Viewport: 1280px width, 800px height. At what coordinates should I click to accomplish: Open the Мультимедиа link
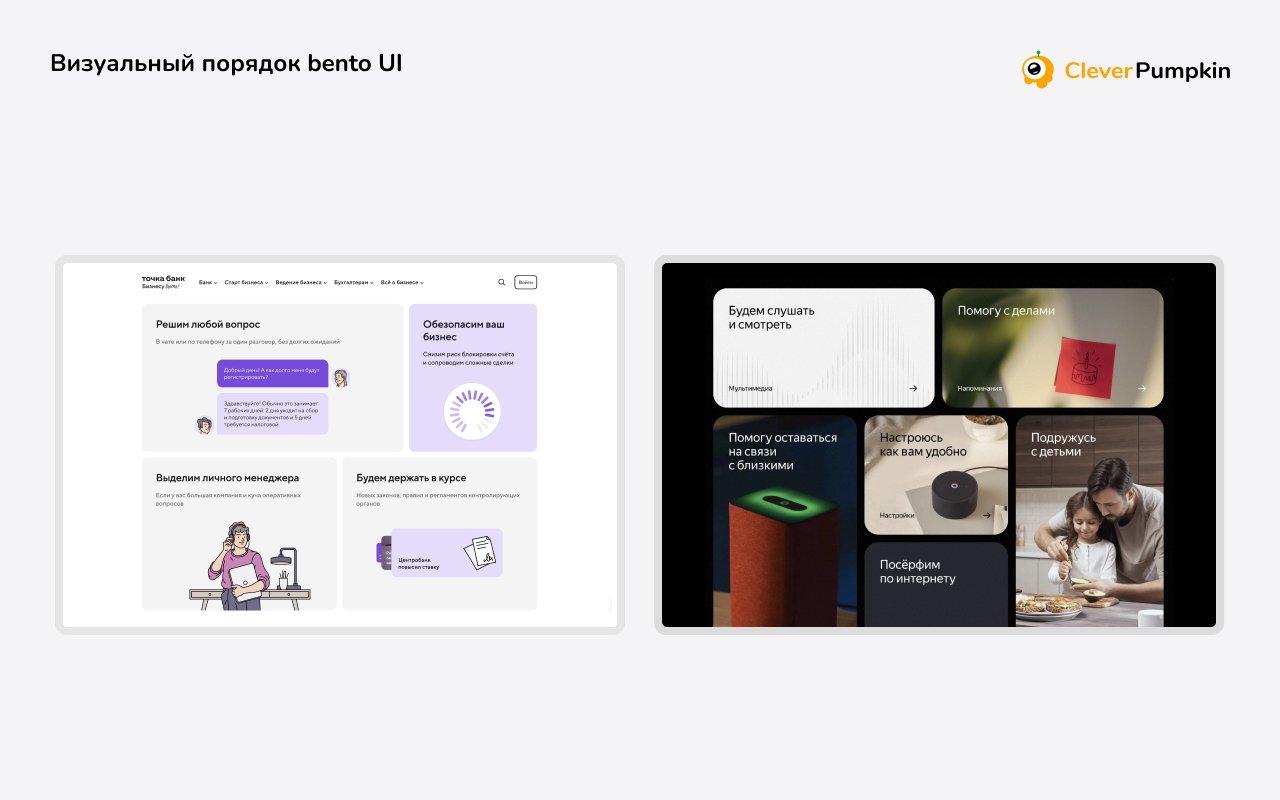coord(751,388)
